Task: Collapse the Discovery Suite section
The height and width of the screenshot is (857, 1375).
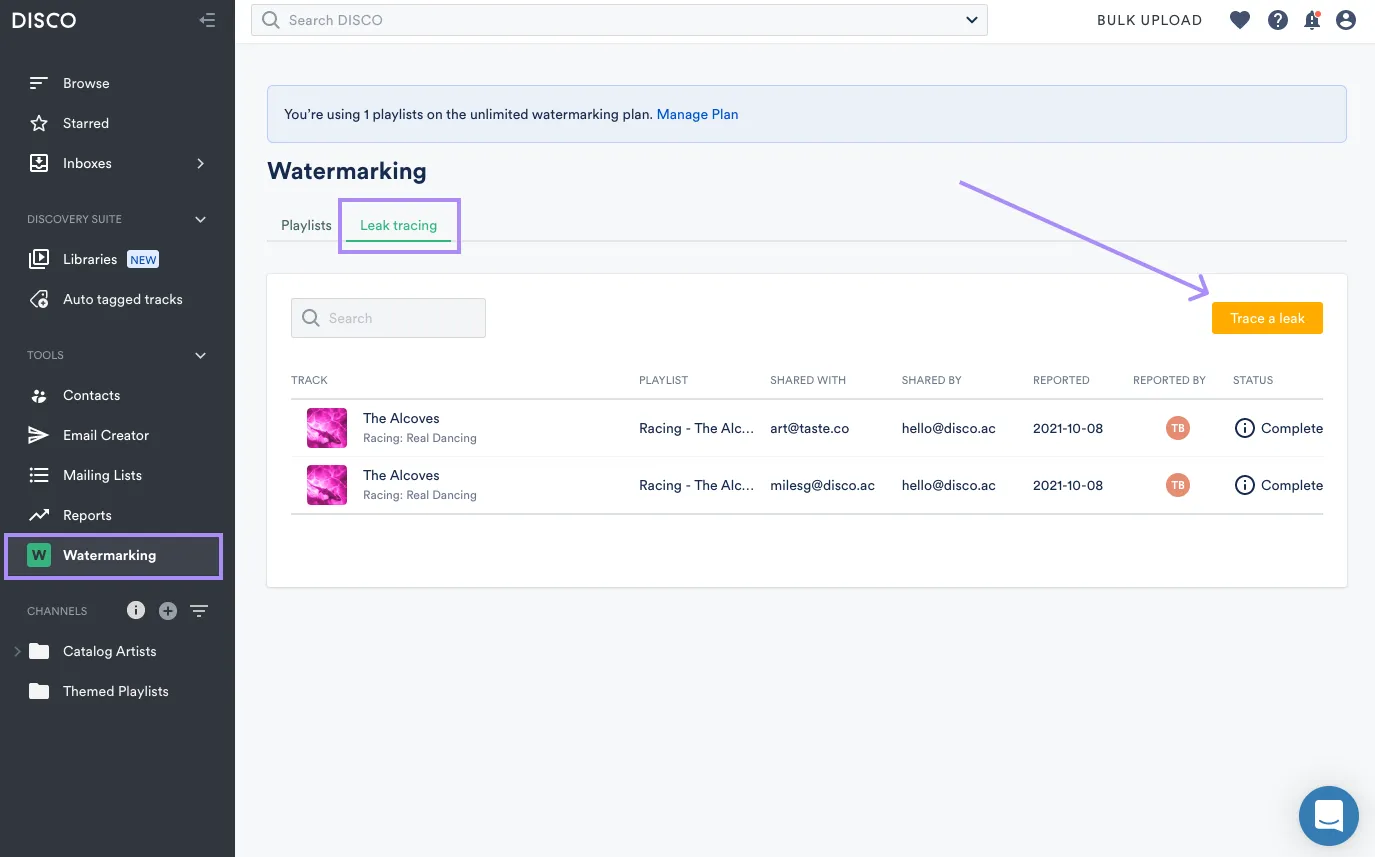Action: click(199, 219)
